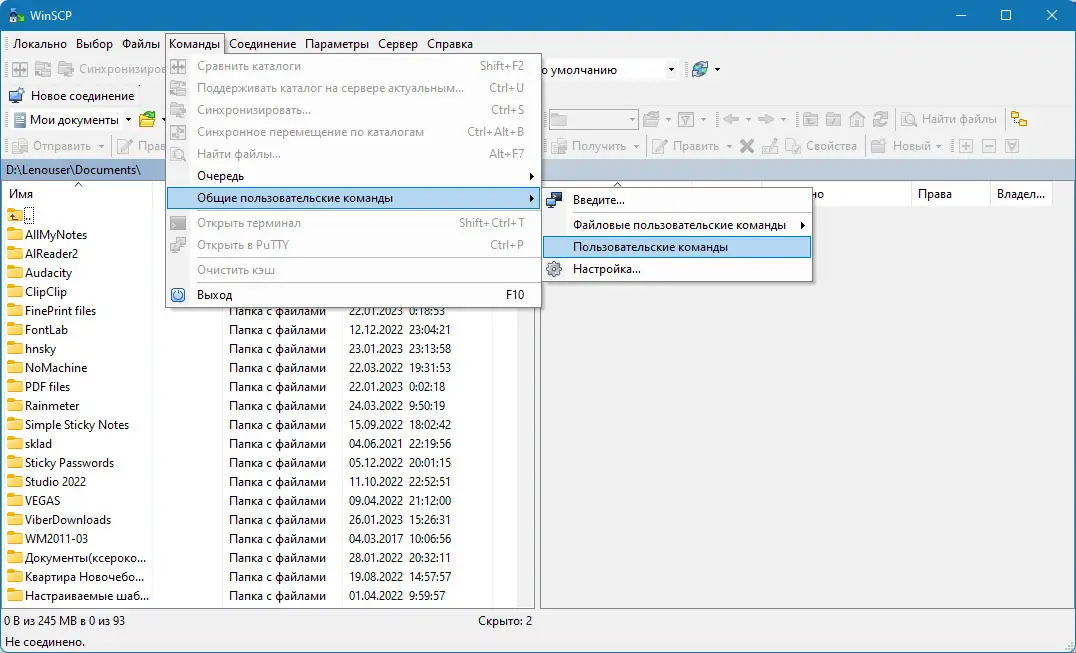The height and width of the screenshot is (653, 1076).
Task: Click the Владел... column header
Action: coord(1021,194)
